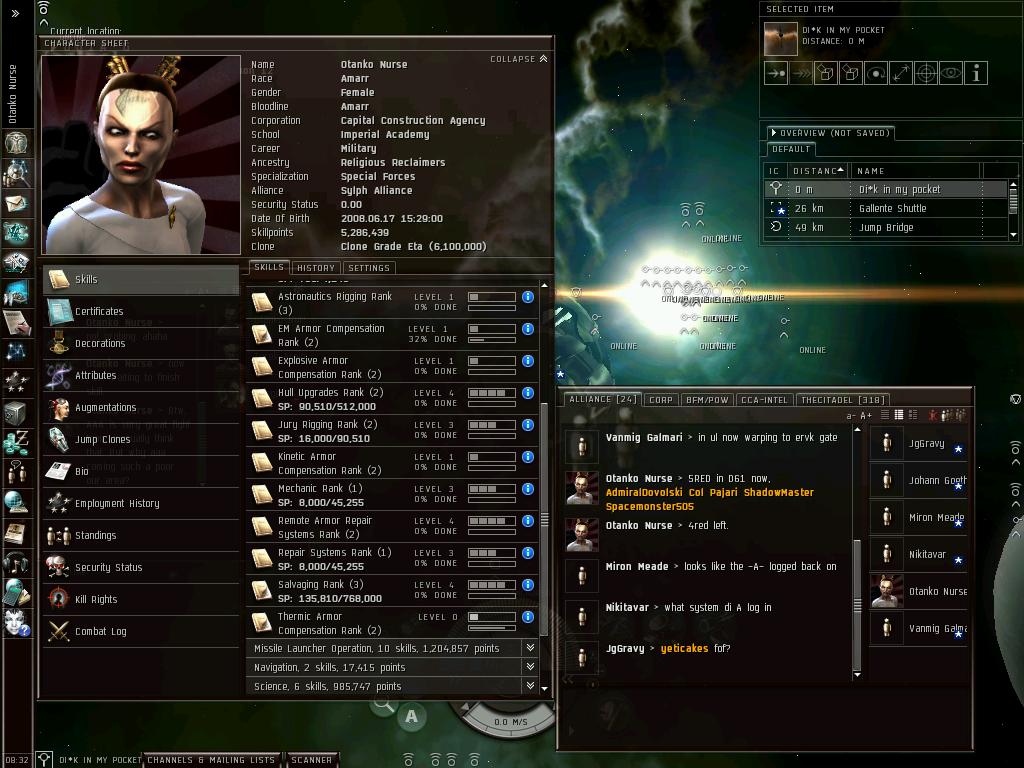Expand Science skill group

pyautogui.click(x=530, y=686)
